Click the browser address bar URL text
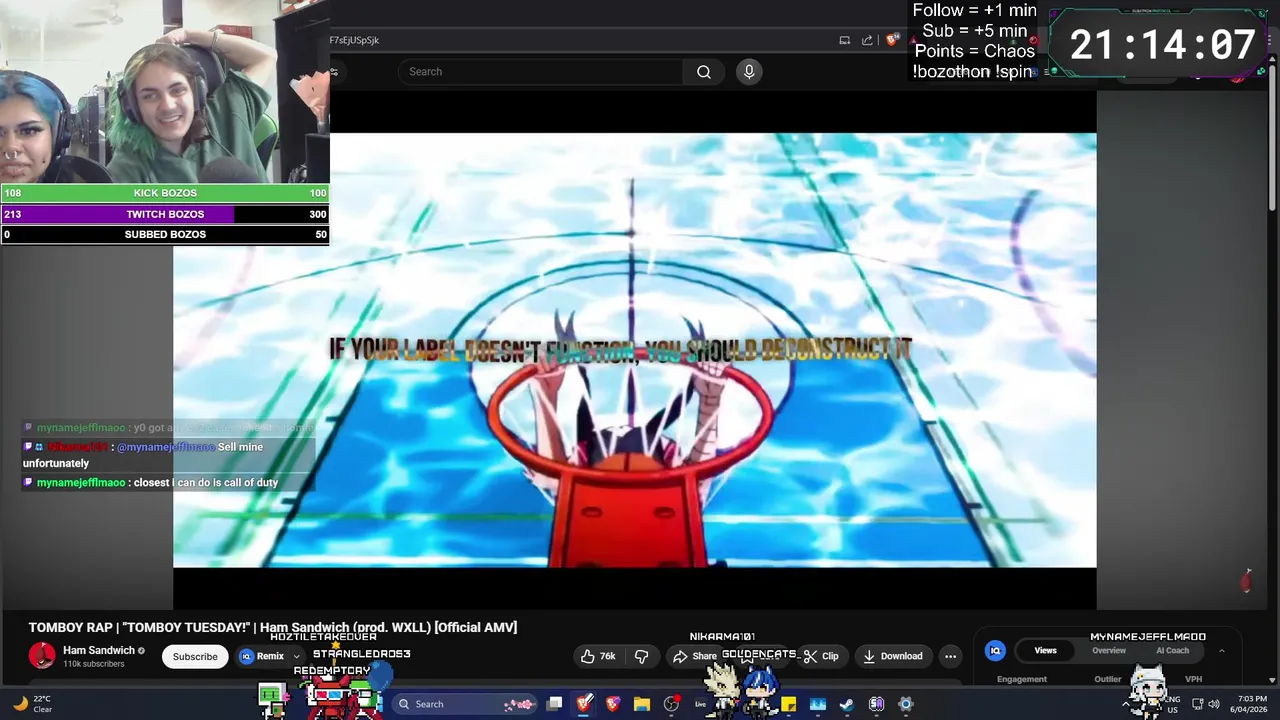 (354, 40)
